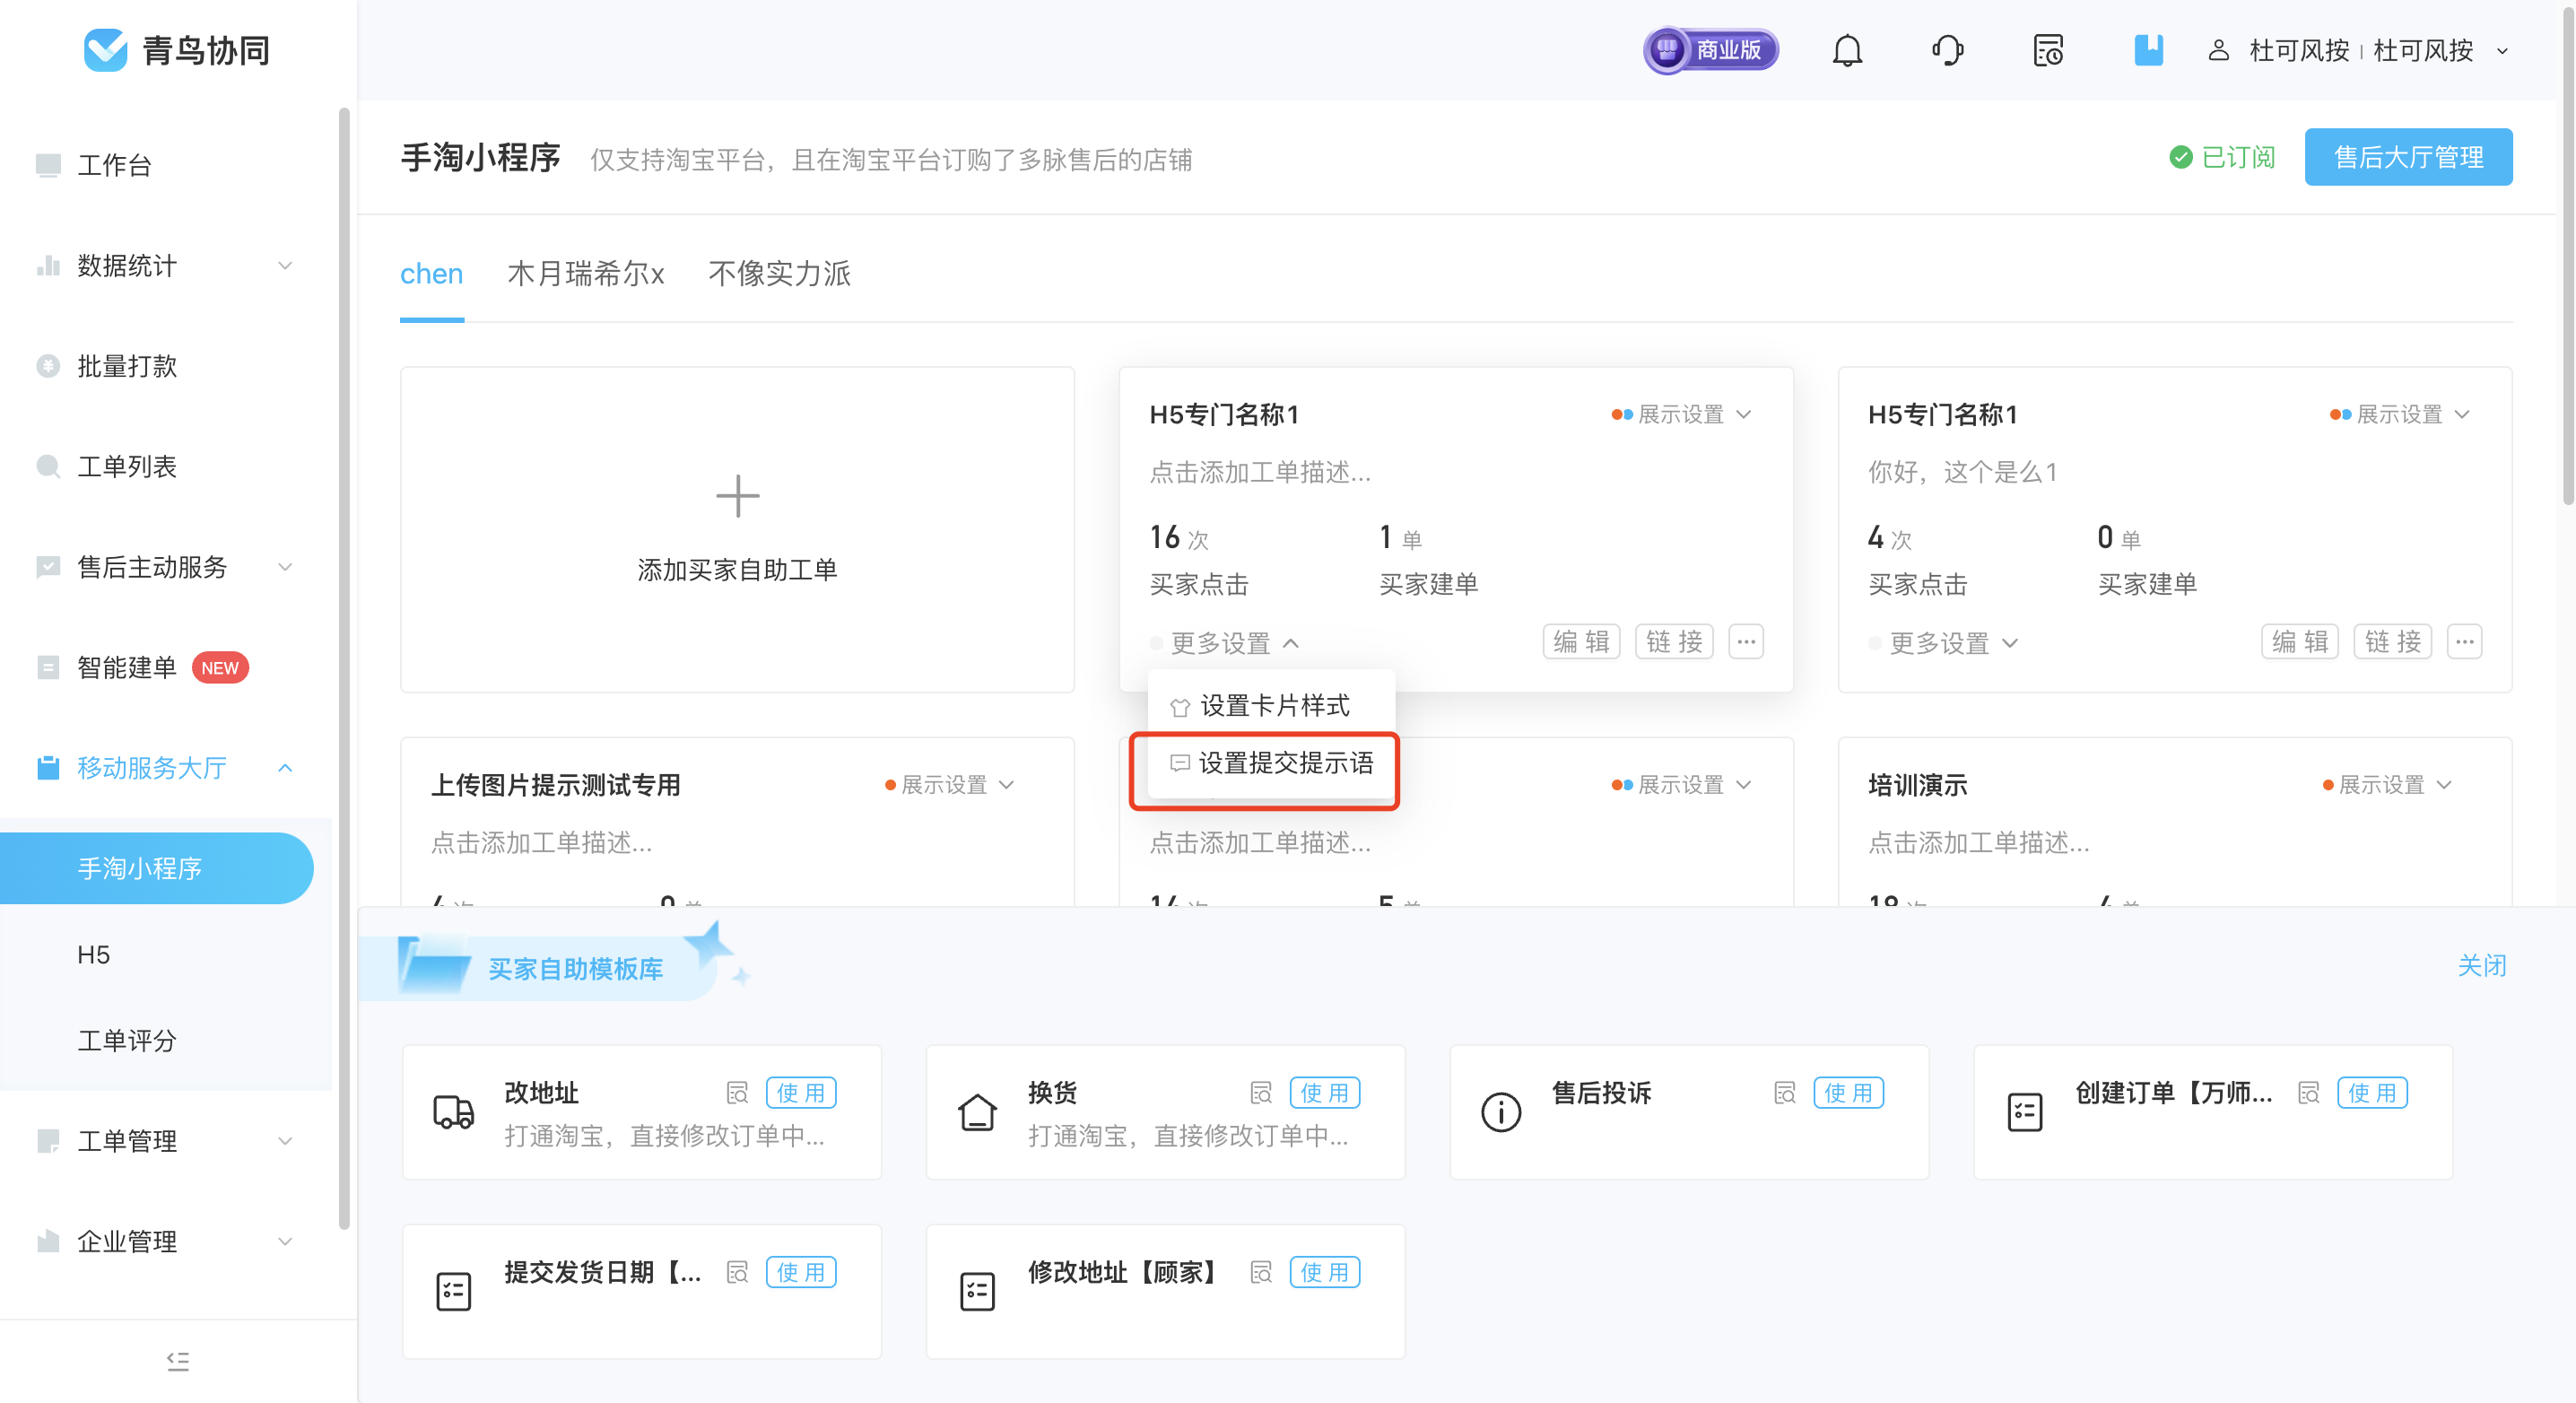Click the 青鸟协同 logo

pyautogui.click(x=177, y=50)
